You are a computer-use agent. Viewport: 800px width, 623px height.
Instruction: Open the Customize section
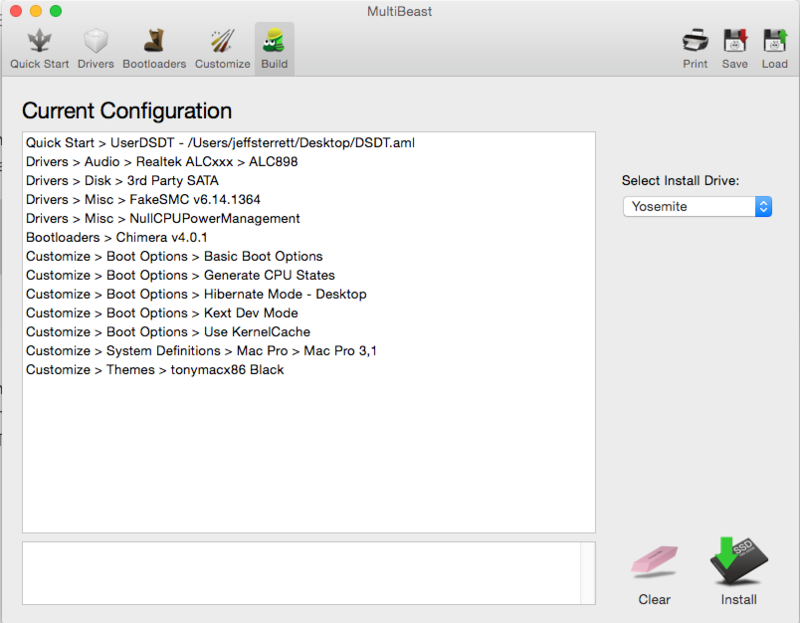pos(222,49)
